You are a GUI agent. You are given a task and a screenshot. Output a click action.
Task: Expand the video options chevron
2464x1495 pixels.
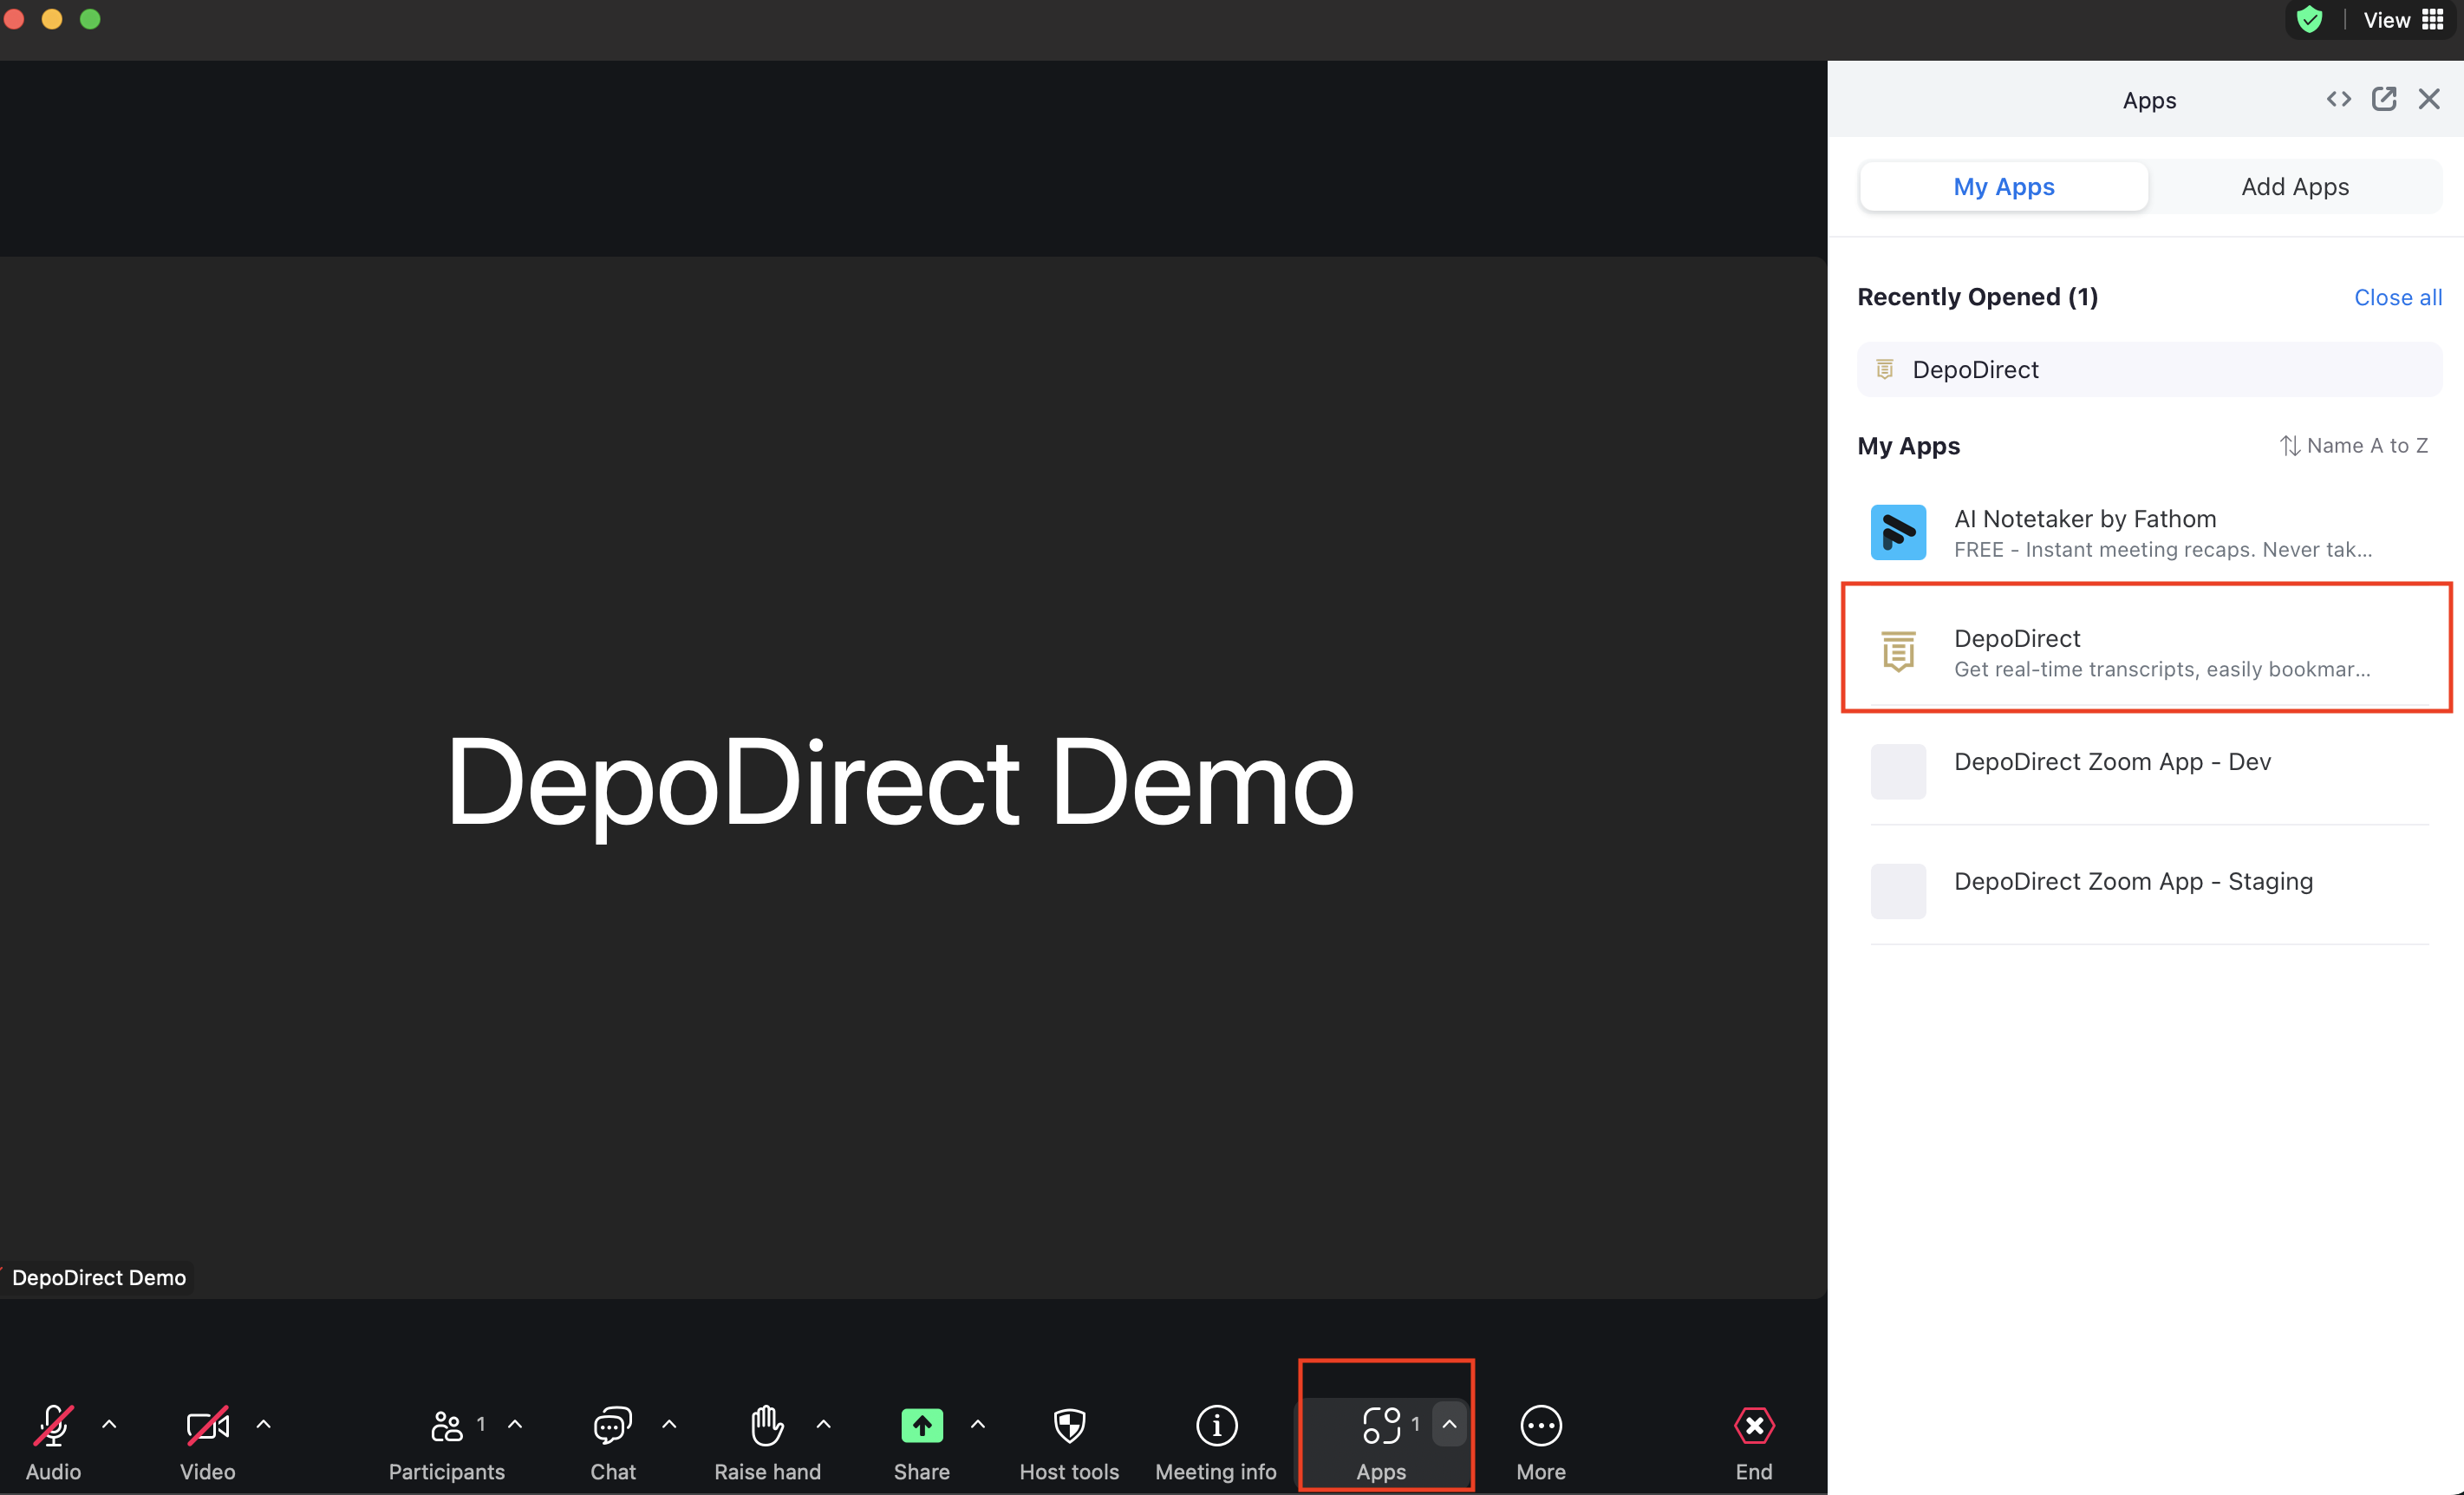[264, 1424]
